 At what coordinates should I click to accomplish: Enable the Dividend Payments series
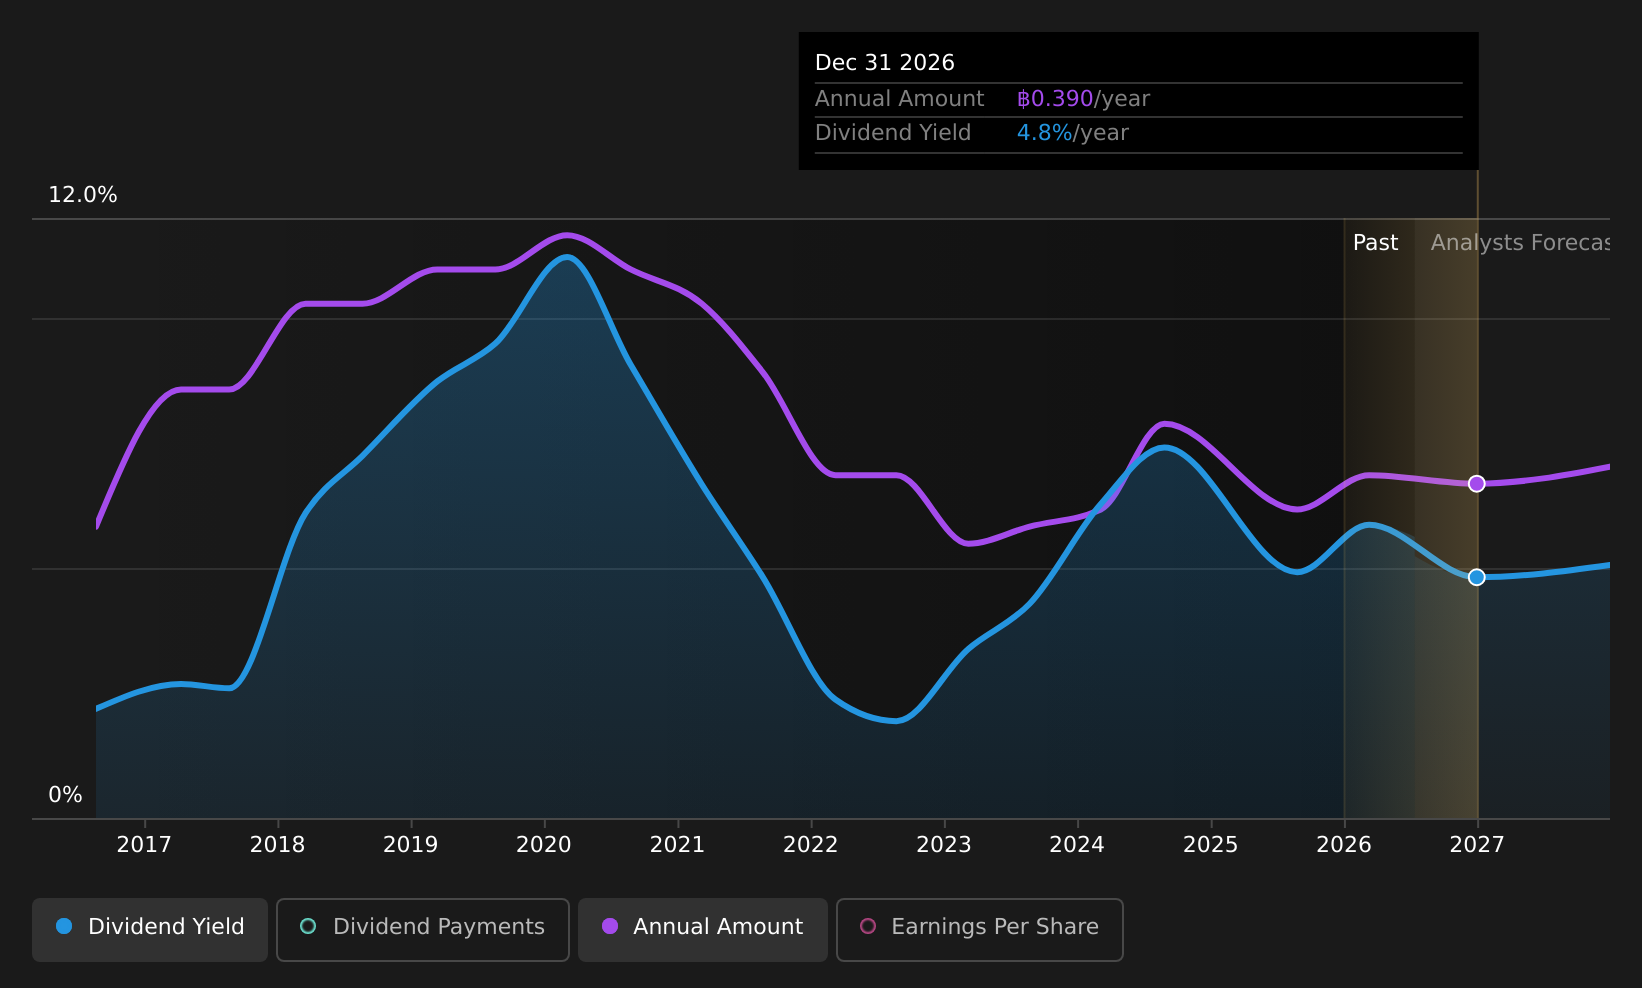click(x=423, y=930)
